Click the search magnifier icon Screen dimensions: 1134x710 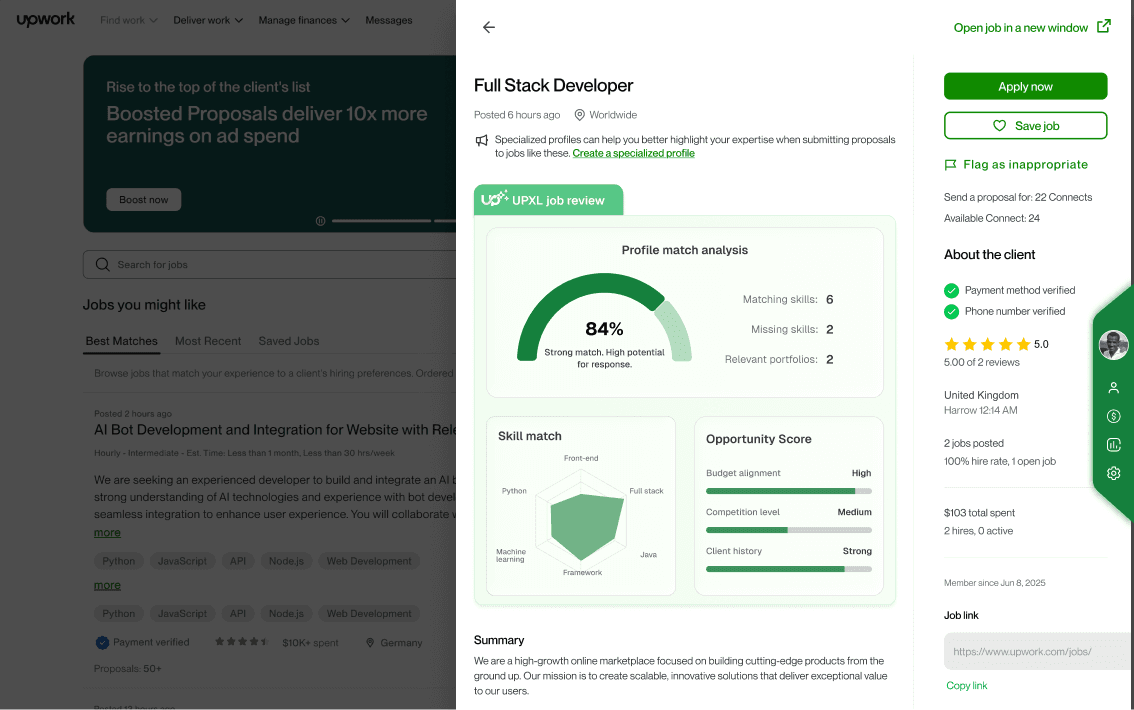[103, 265]
